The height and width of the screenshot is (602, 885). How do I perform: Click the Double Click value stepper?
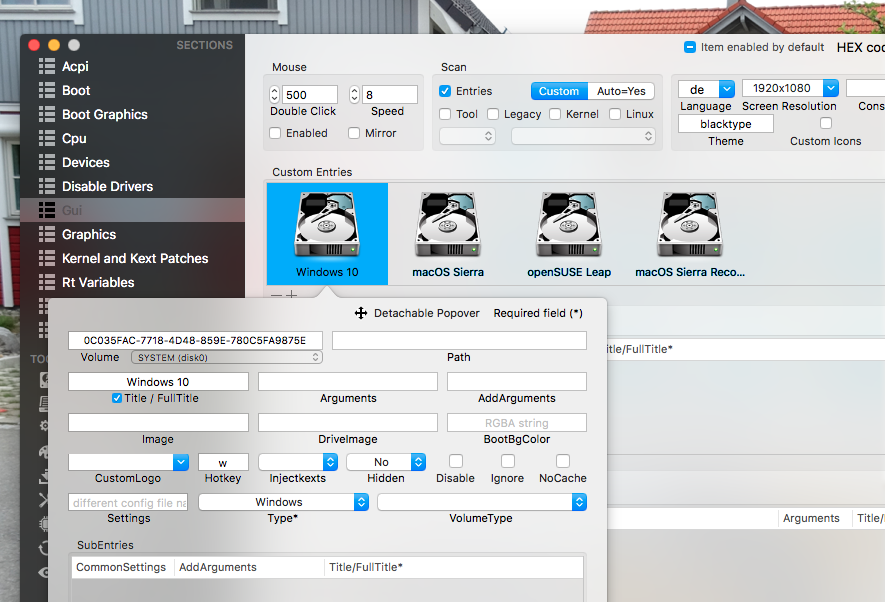pos(275,94)
